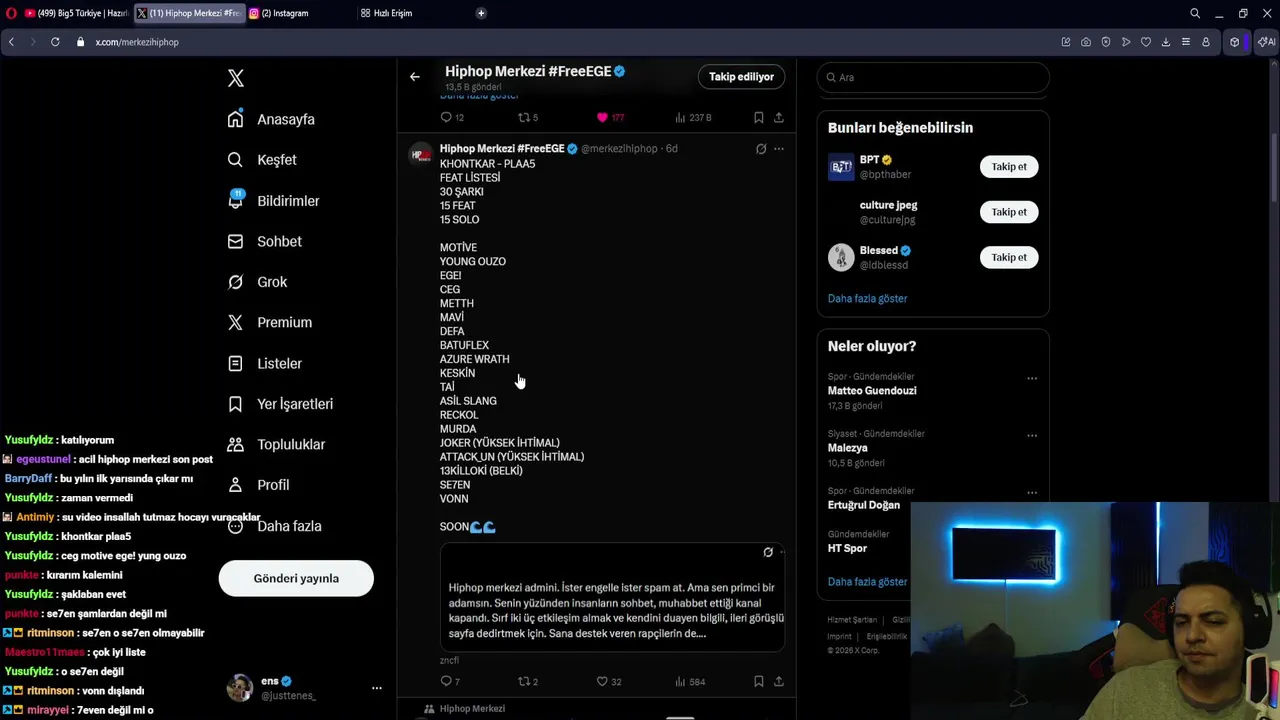Open Profil page
This screenshot has width=1280, height=720.
258,485
